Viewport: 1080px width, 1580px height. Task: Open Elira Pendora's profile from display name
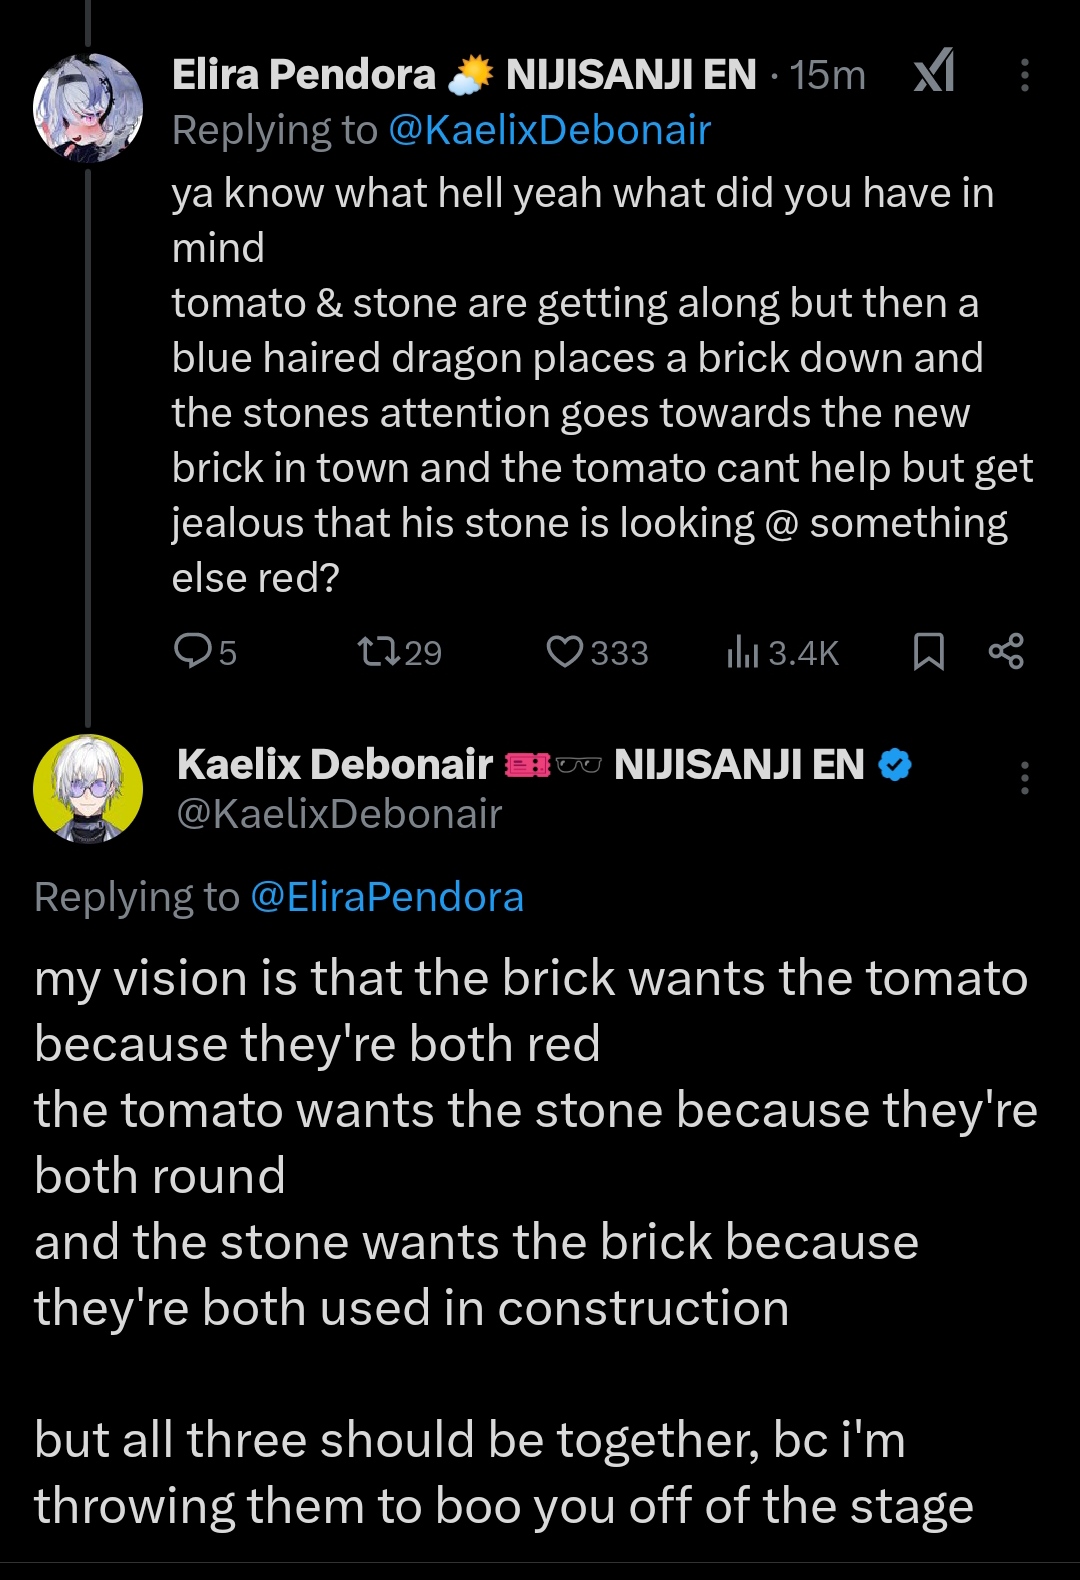point(303,75)
